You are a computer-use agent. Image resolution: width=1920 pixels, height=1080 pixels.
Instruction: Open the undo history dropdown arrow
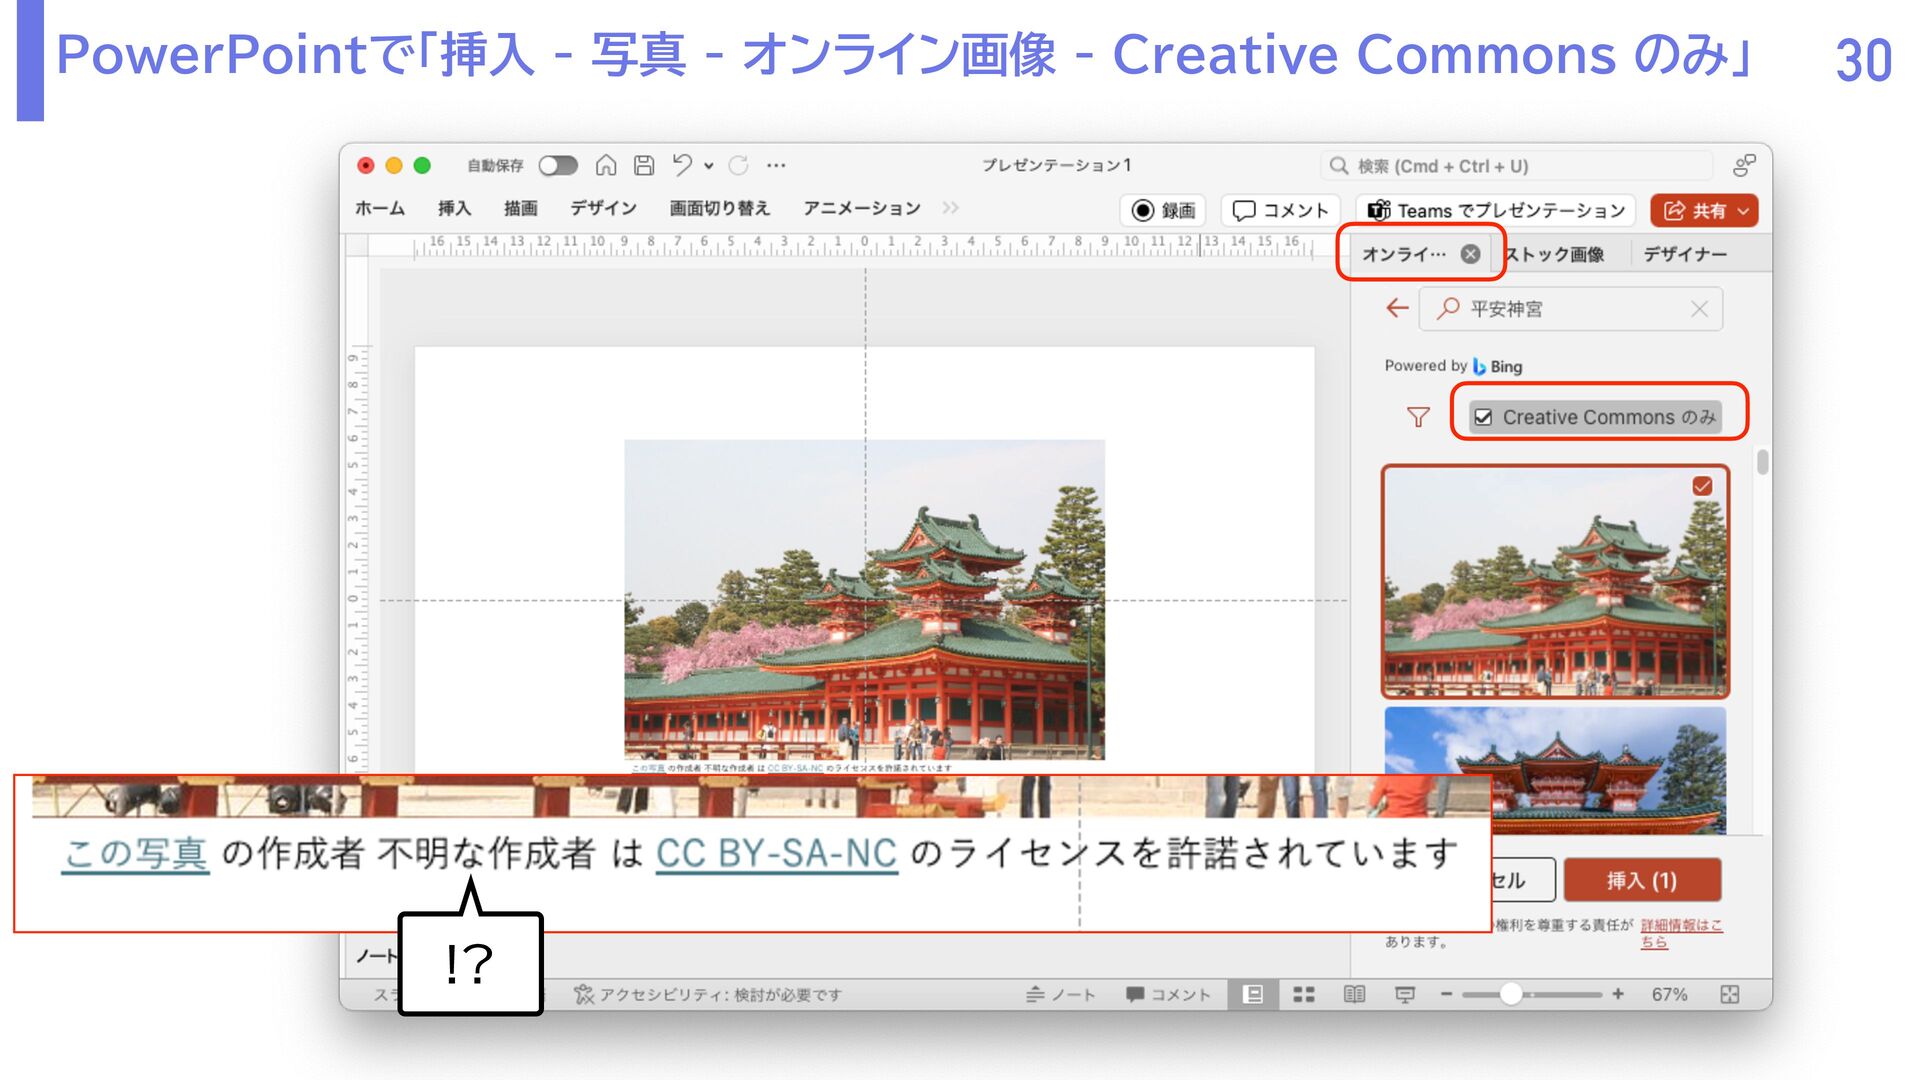click(x=708, y=166)
